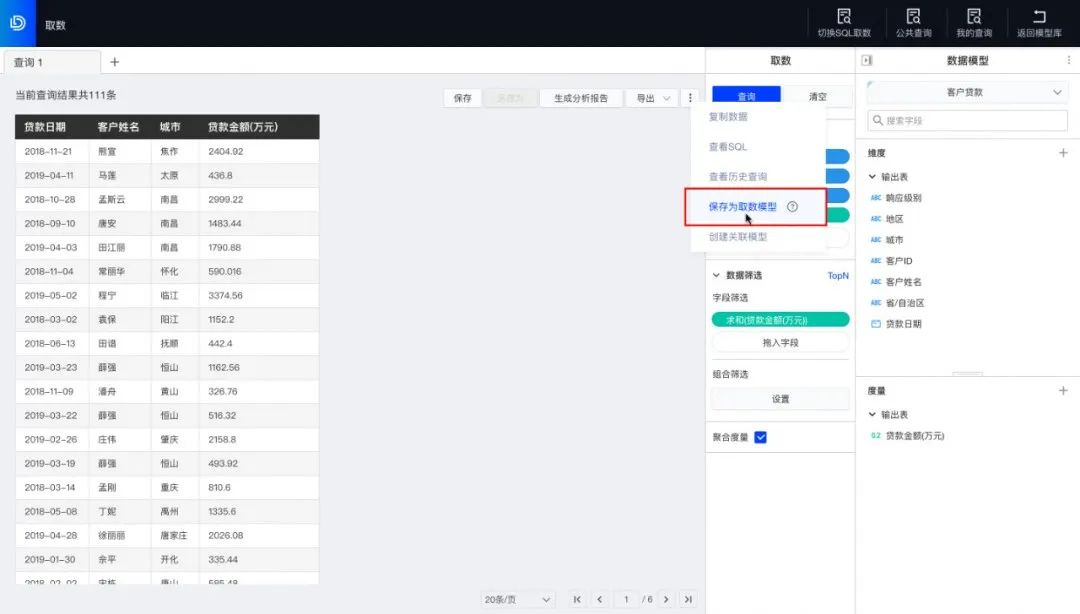1080x614 pixels.
Task: Select the 城市 dimension field
Action: tap(894, 240)
